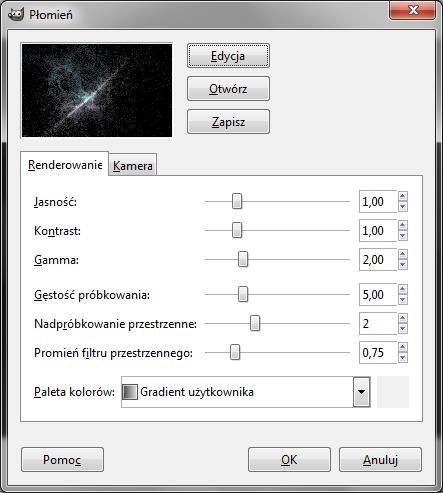Open the Paleta kolorów dropdown arrow
The width and height of the screenshot is (443, 493).
point(361,392)
